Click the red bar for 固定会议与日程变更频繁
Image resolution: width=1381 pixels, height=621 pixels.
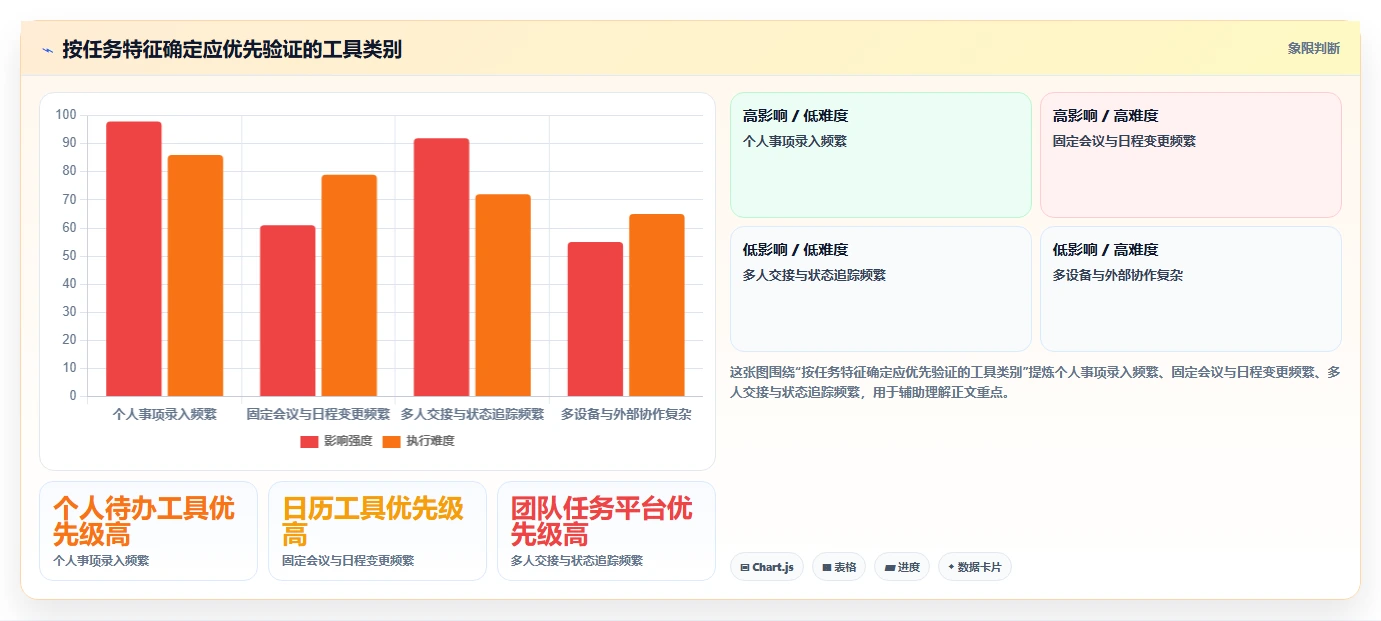pyautogui.click(x=288, y=311)
